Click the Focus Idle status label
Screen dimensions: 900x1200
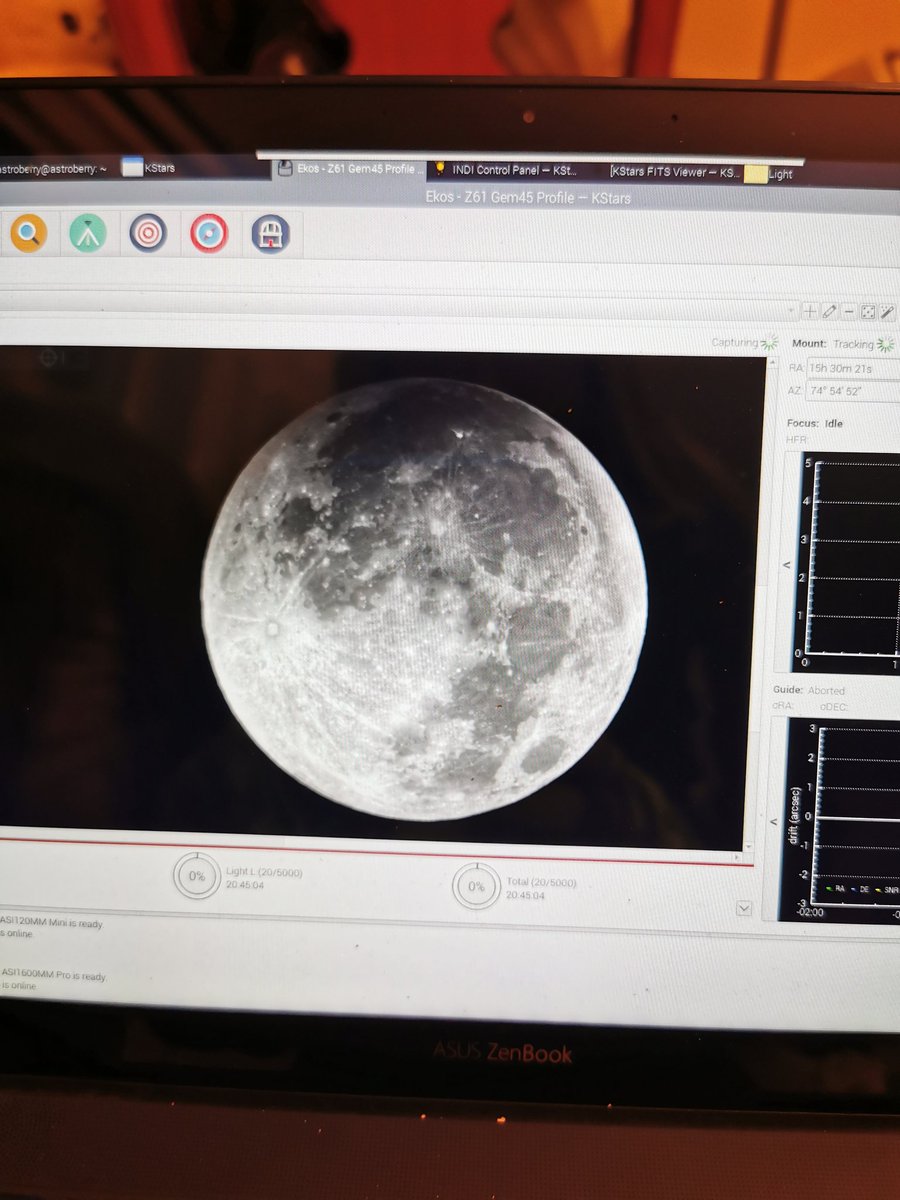[833, 423]
